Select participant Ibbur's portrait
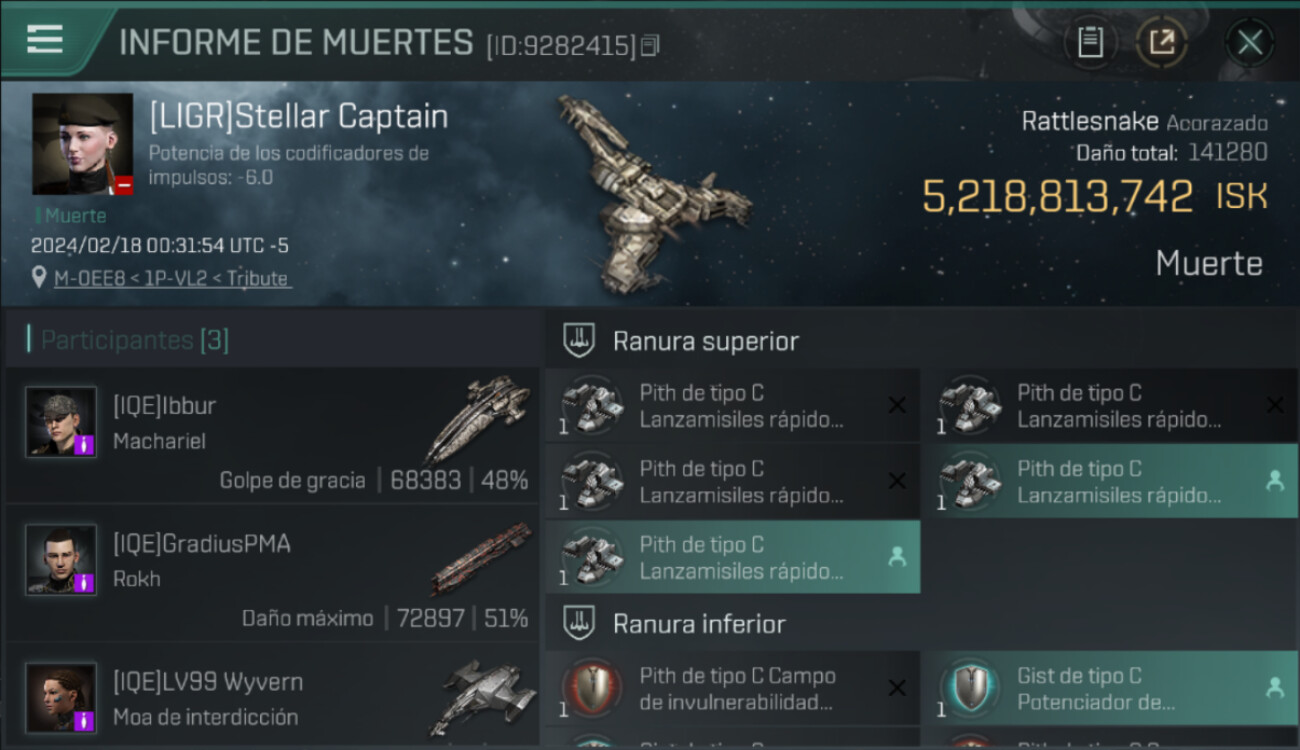The height and width of the screenshot is (750, 1300). (x=61, y=421)
